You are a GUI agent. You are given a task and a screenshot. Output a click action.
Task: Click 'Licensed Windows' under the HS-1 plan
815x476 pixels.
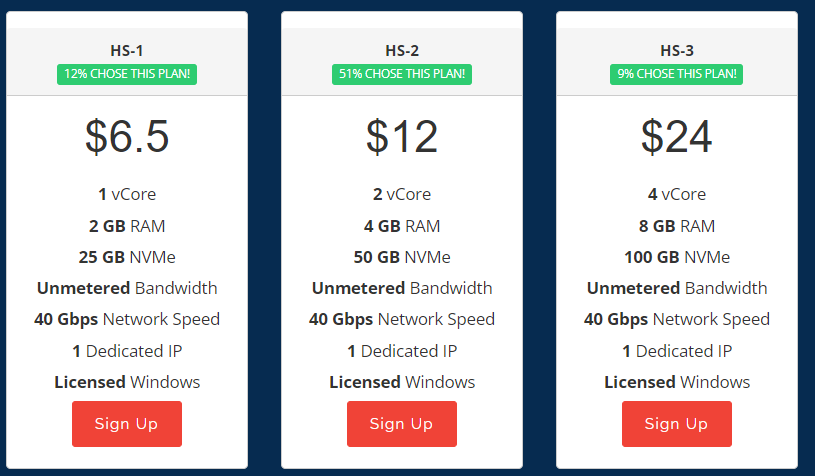tap(127, 382)
